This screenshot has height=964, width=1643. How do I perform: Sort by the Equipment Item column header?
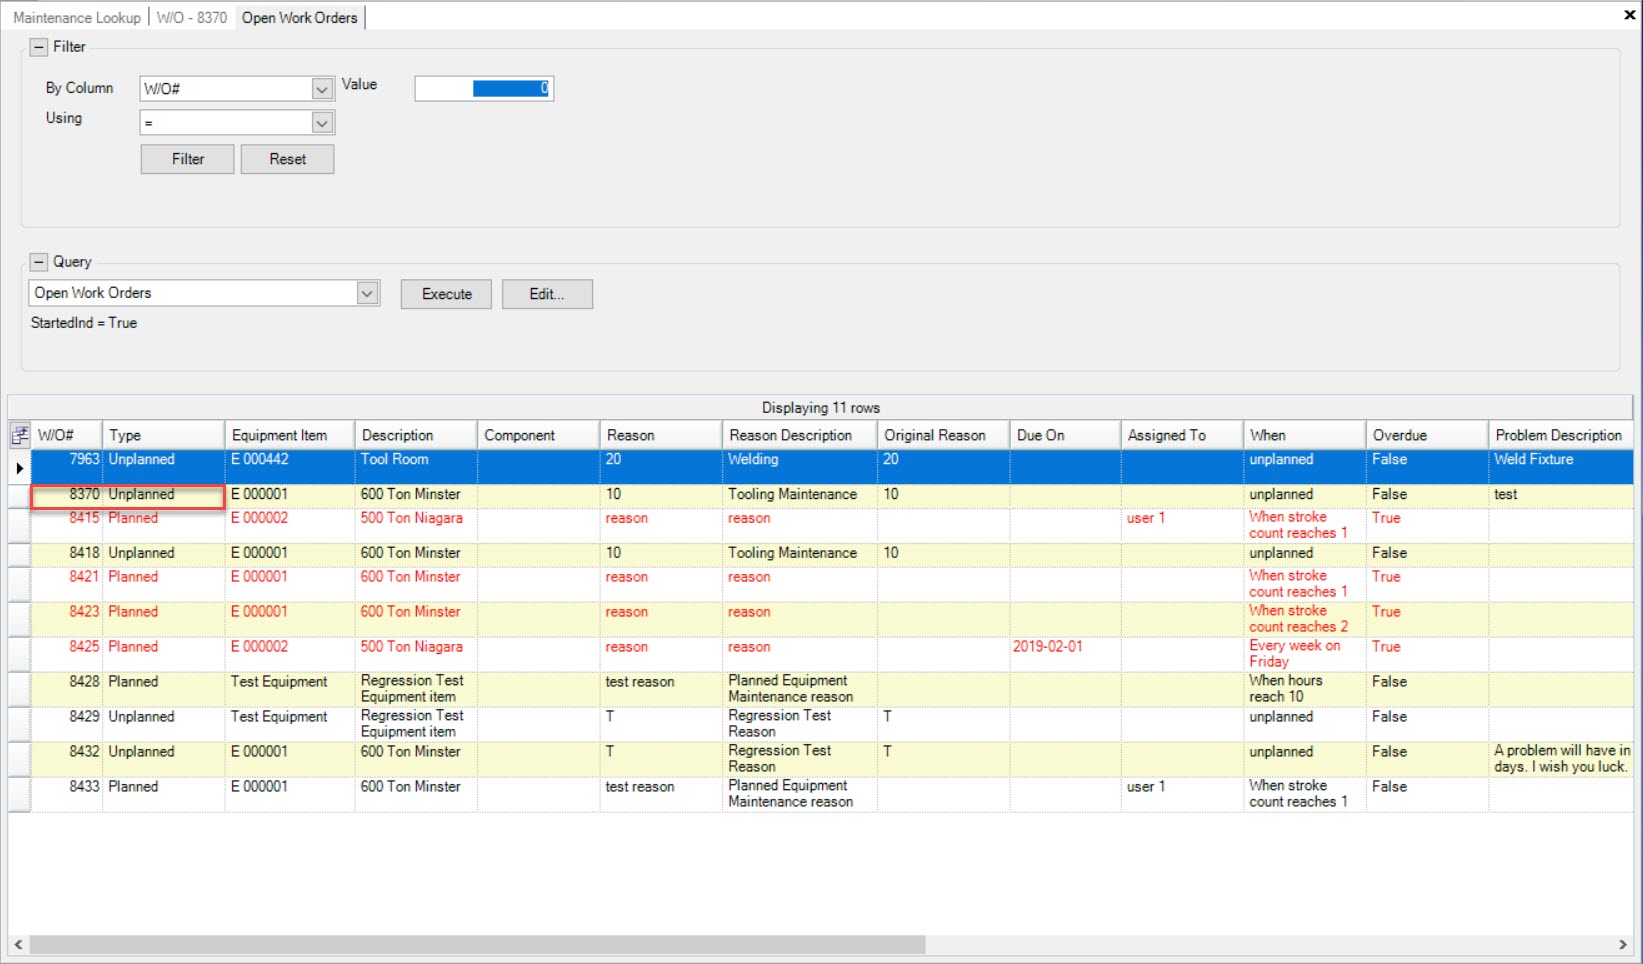(x=290, y=435)
